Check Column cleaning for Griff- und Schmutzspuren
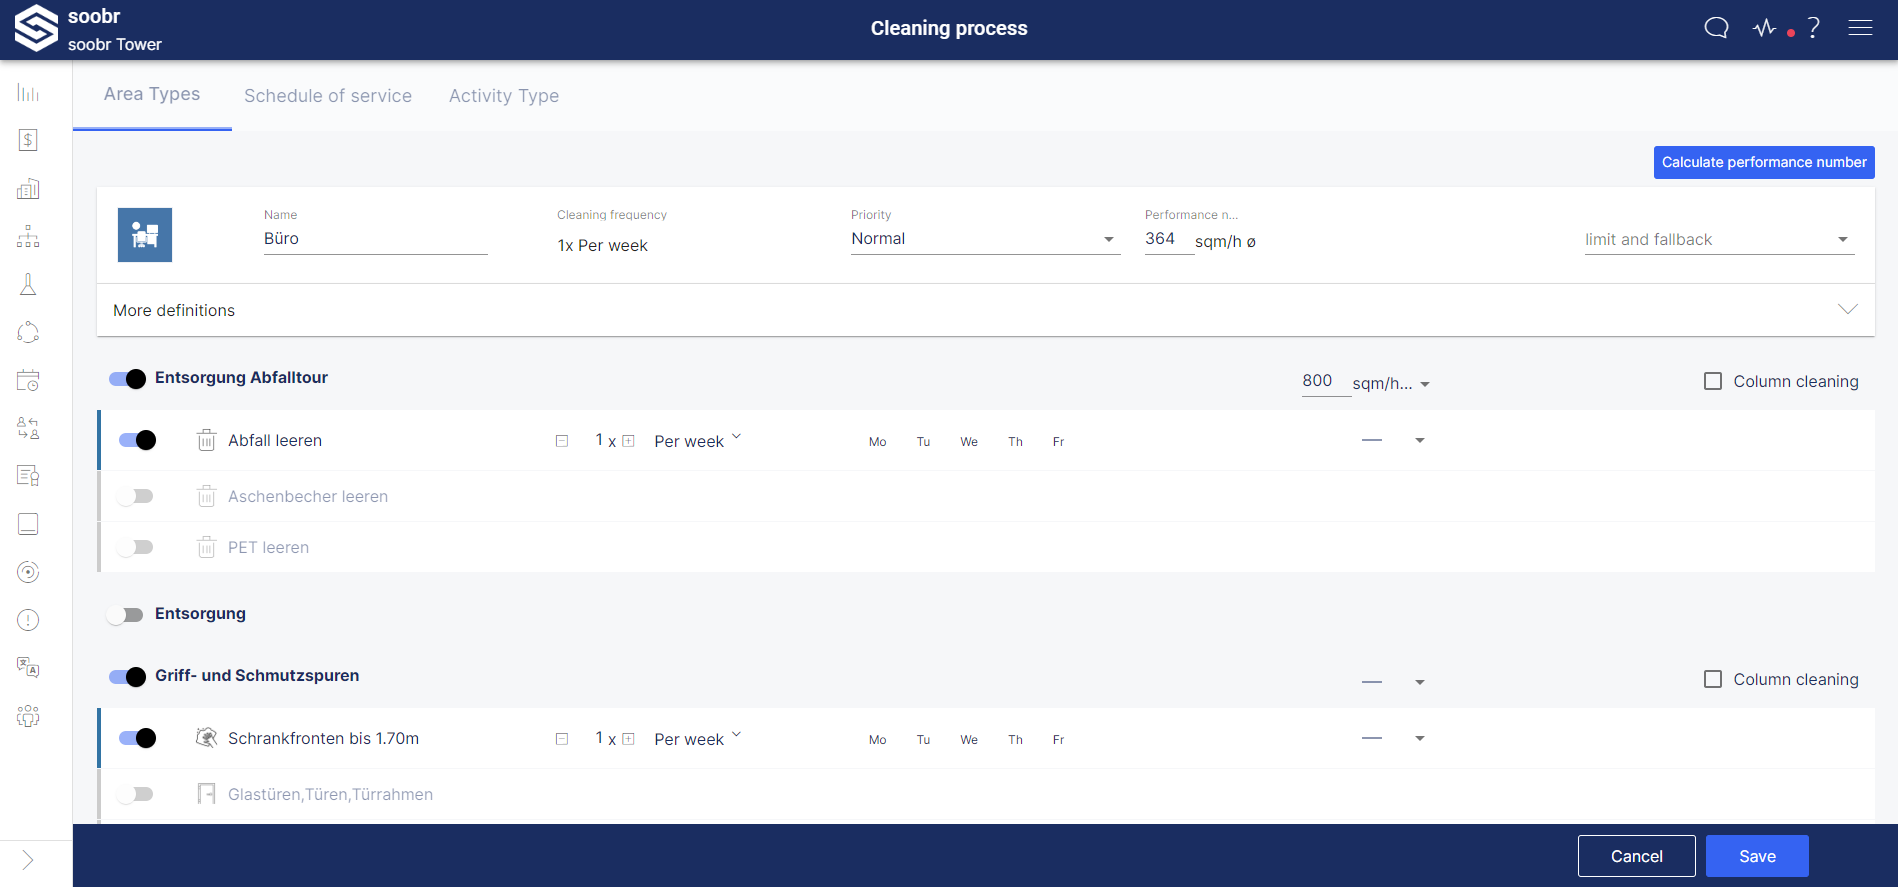1898x887 pixels. pos(1713,679)
